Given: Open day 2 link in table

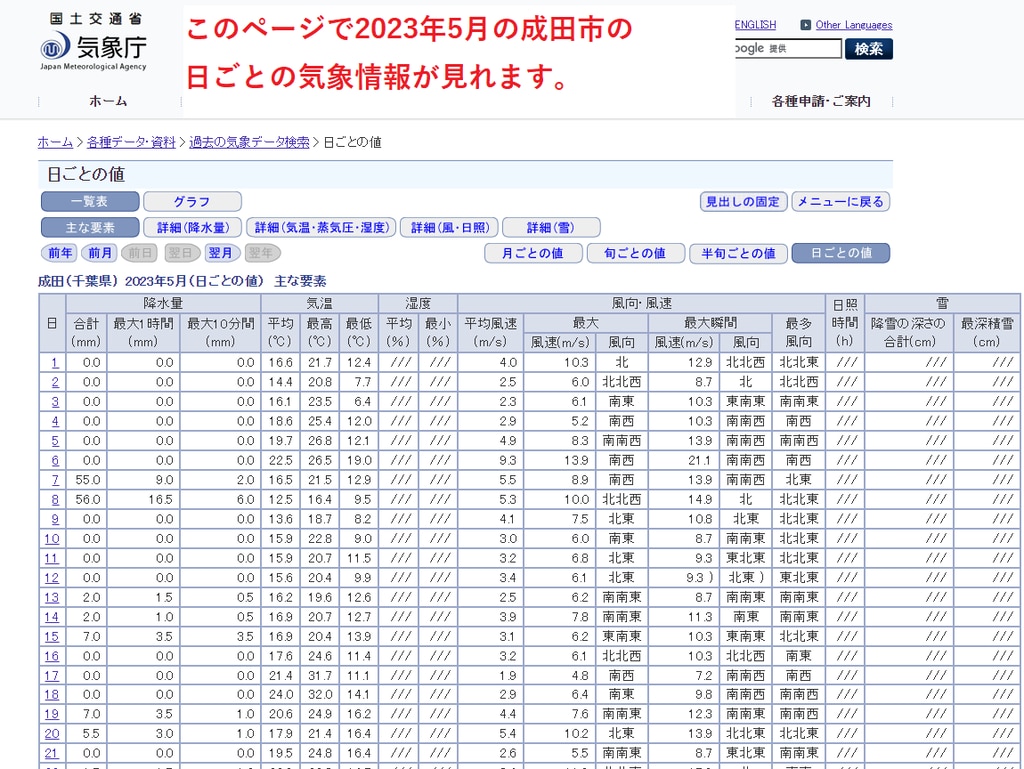Looking at the screenshot, I should click(x=55, y=383).
